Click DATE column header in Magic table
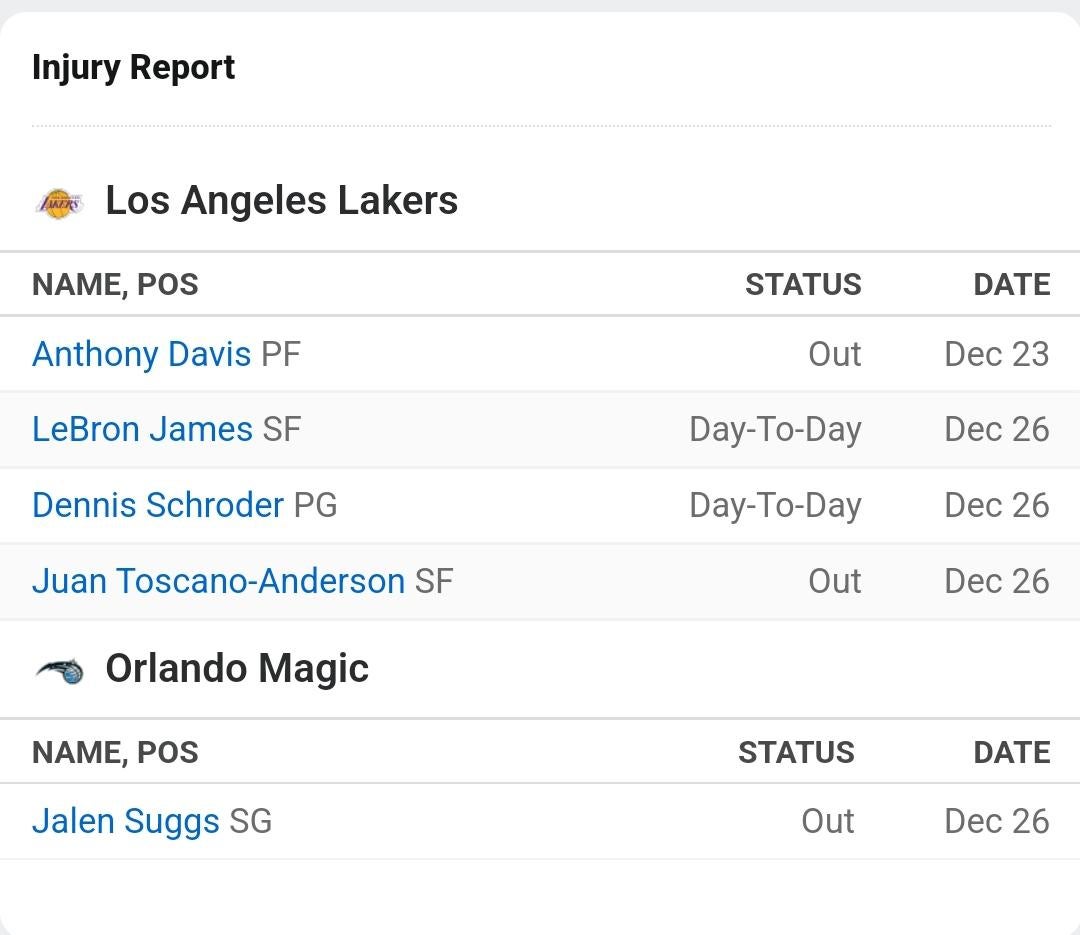This screenshot has height=935, width=1080. coord(1011,753)
